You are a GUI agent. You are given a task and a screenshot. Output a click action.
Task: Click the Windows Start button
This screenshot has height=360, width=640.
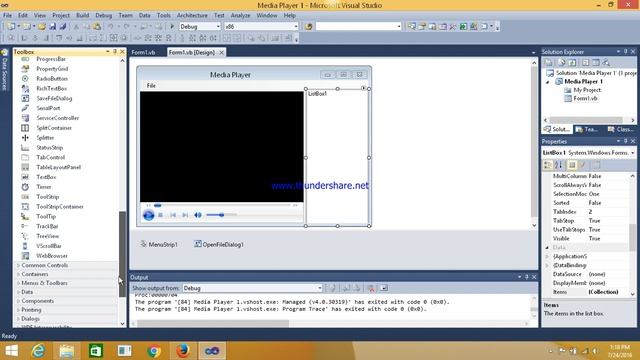coord(11,351)
